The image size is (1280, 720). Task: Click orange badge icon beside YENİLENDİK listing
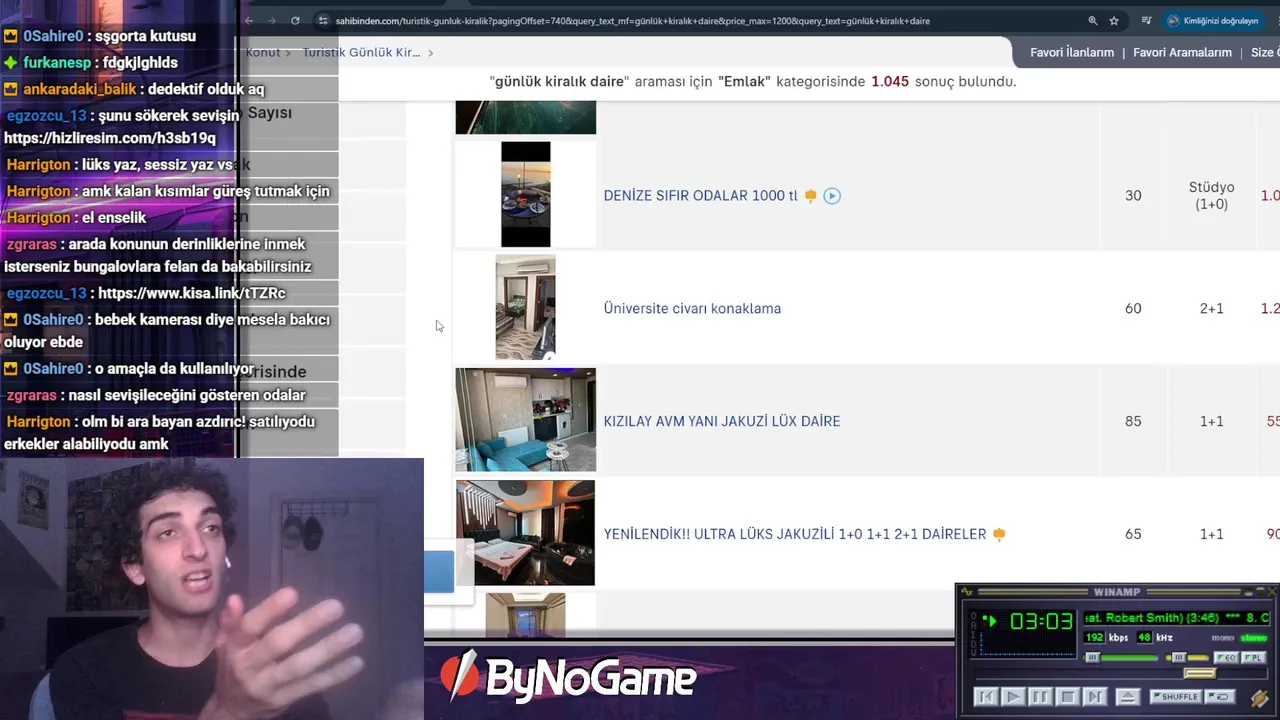(x=998, y=534)
